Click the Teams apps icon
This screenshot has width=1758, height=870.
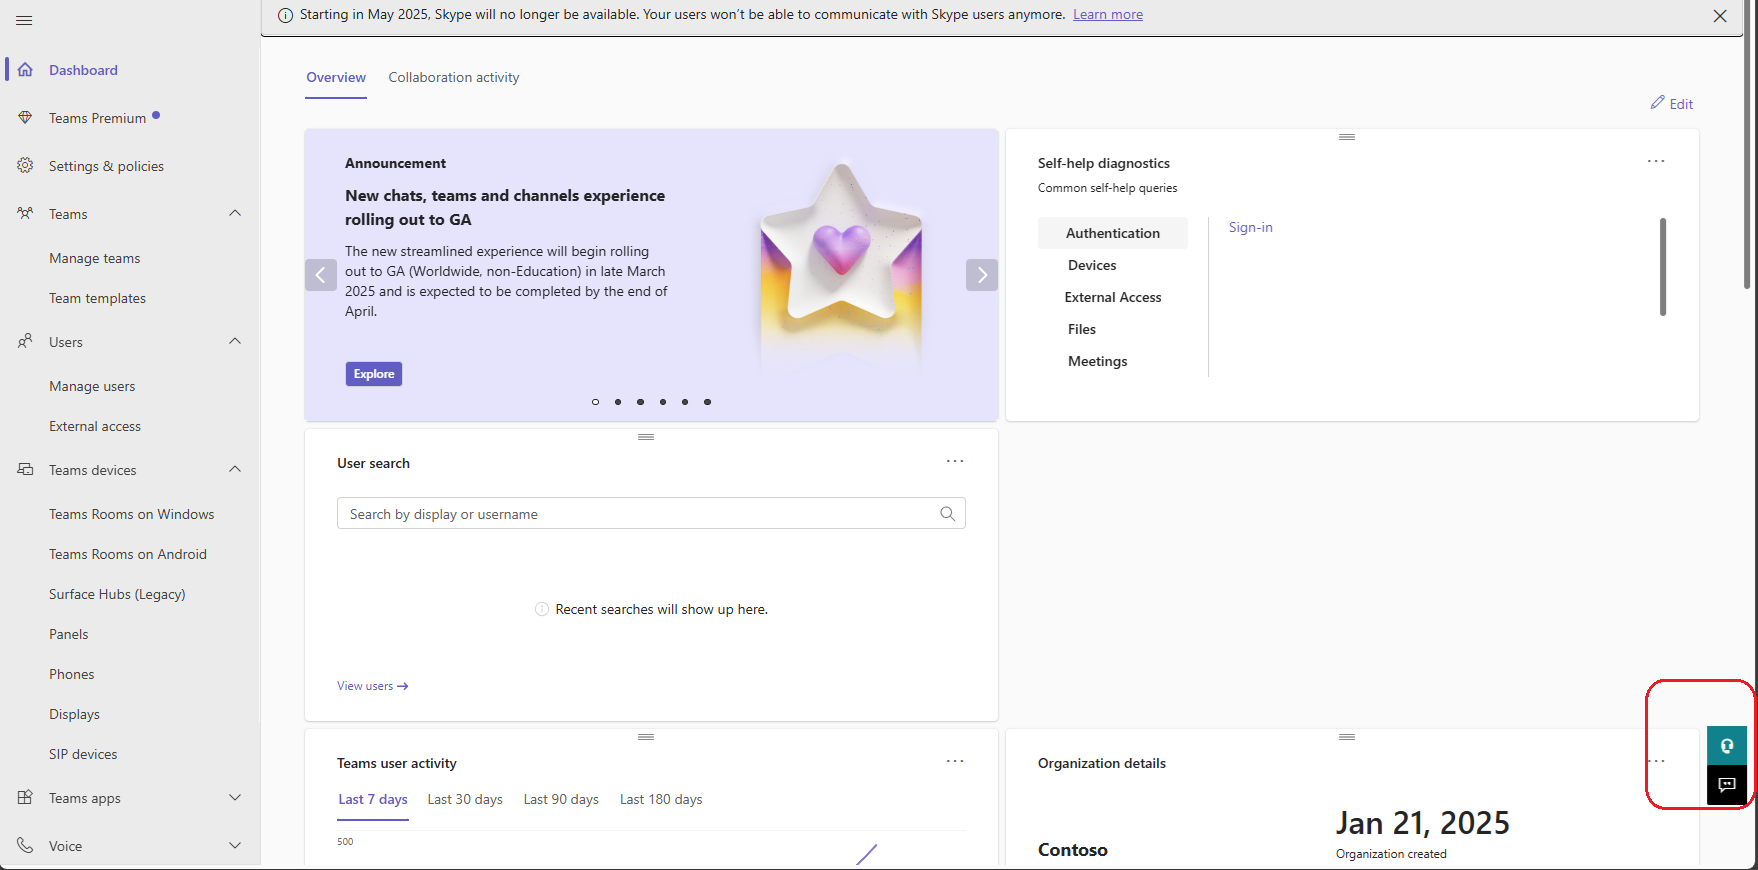point(25,798)
